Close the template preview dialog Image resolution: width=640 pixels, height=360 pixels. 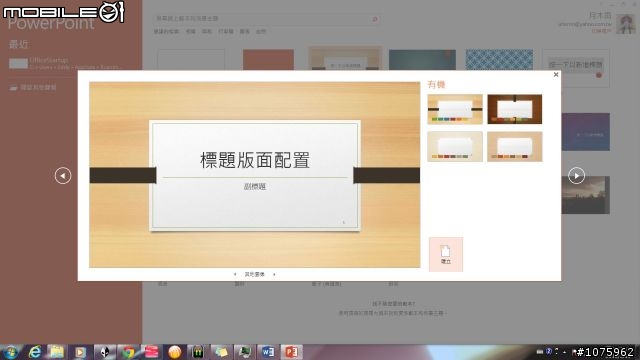tap(556, 75)
